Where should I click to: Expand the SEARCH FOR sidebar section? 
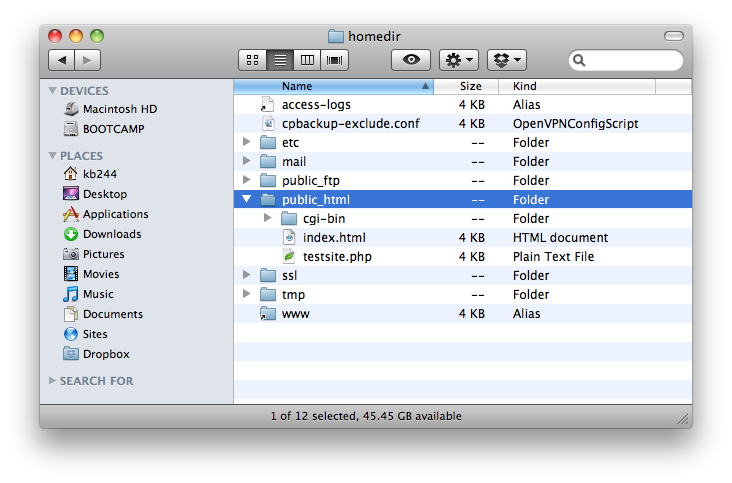coord(52,381)
